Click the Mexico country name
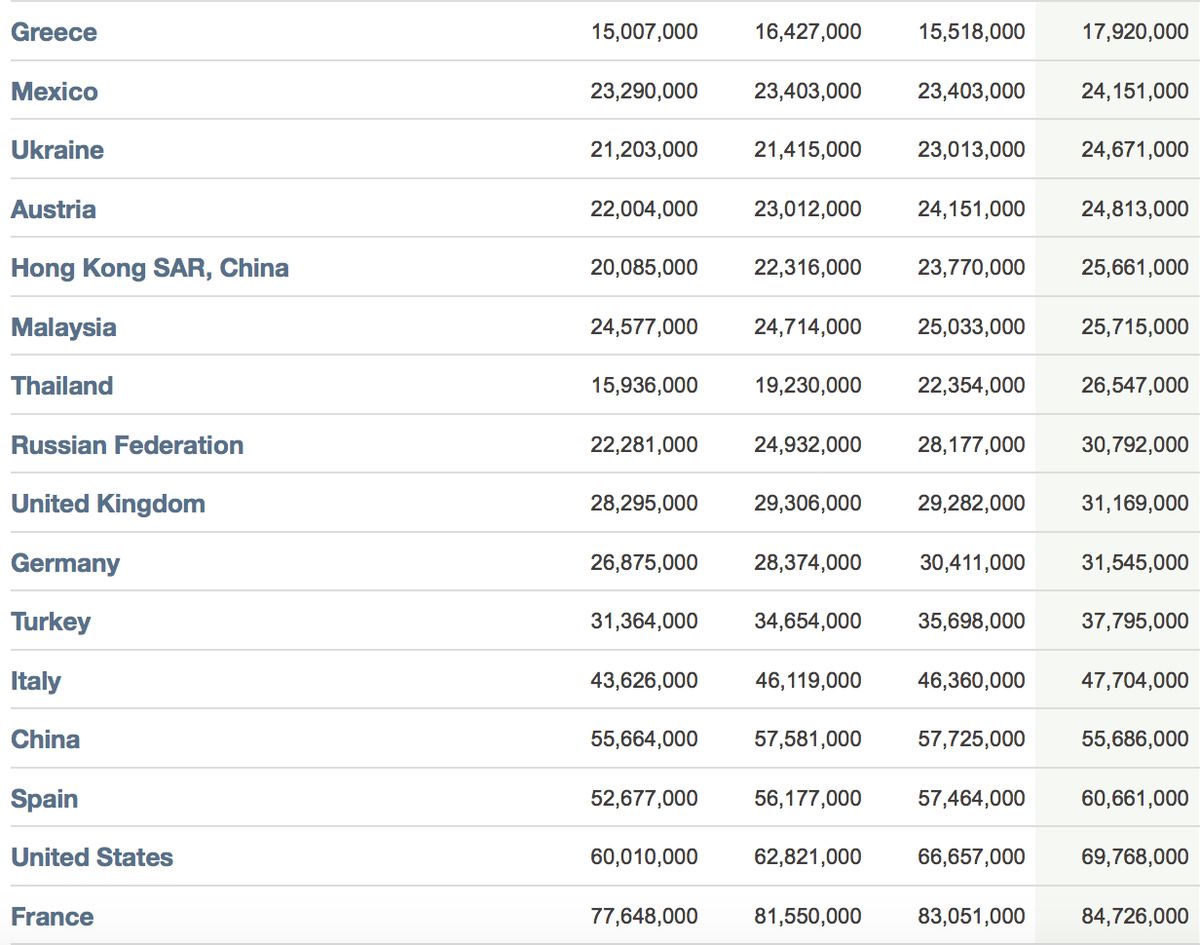Image resolution: width=1200 pixels, height=945 pixels. click(x=54, y=91)
